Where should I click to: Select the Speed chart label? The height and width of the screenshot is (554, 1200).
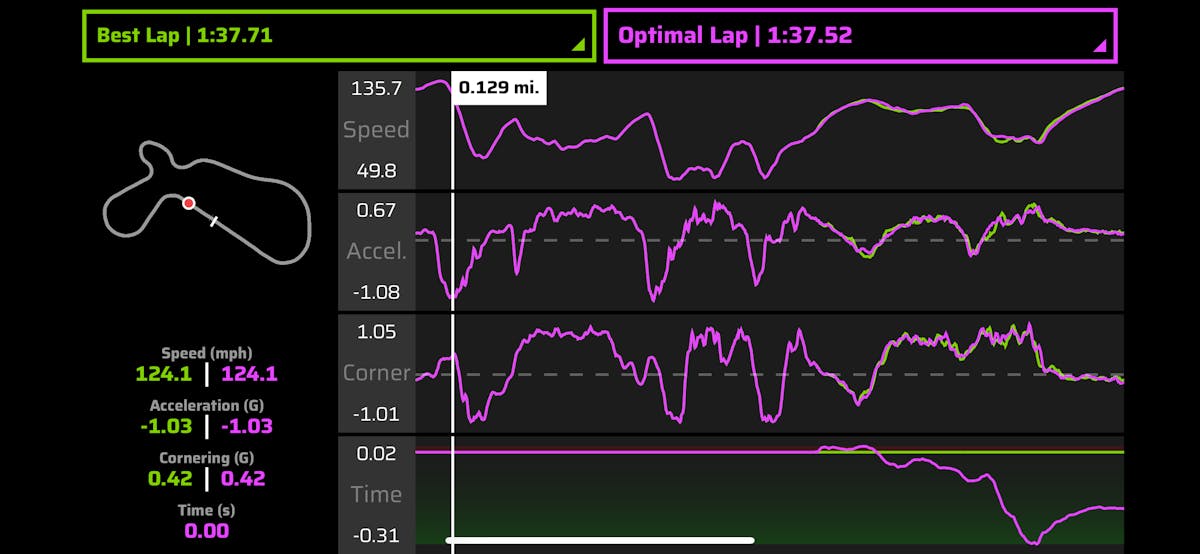(x=376, y=130)
